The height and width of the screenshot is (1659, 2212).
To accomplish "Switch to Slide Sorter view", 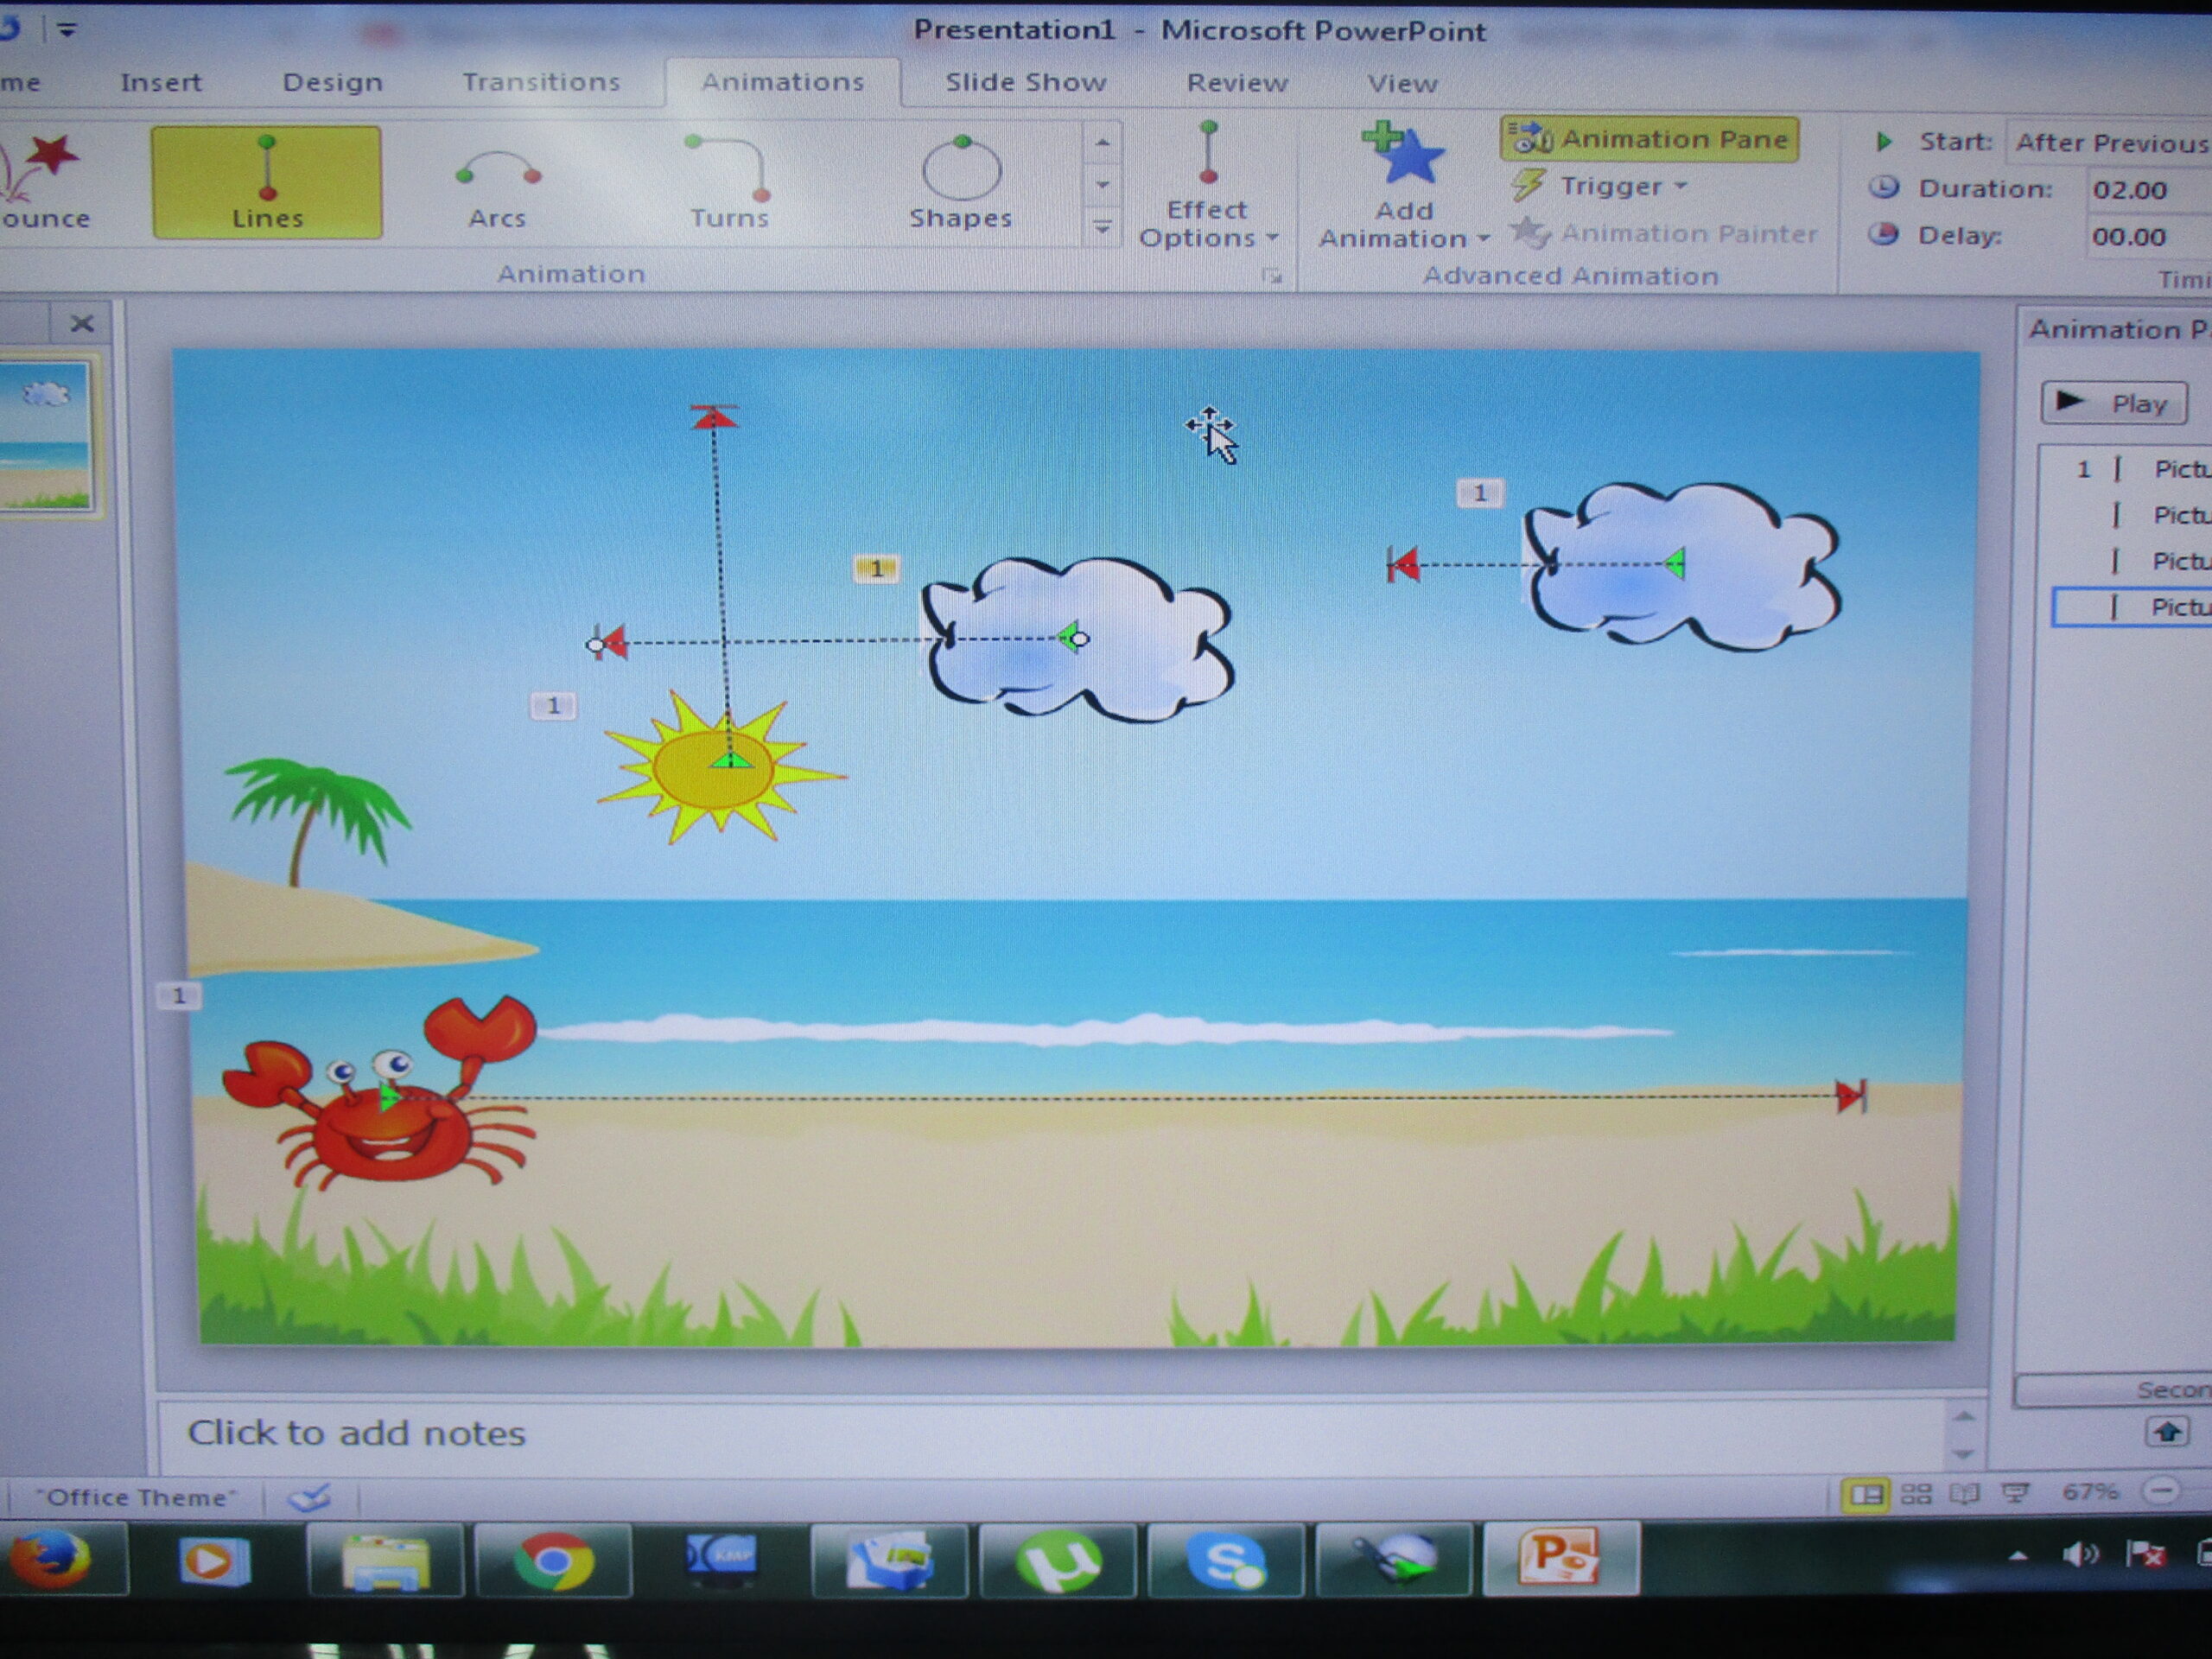I will pos(1916,1495).
